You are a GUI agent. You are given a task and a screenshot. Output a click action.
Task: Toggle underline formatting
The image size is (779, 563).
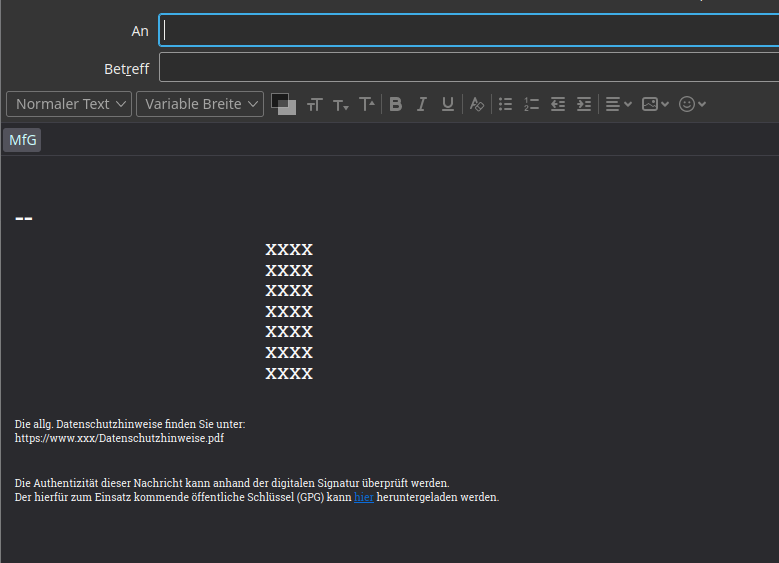coord(447,104)
